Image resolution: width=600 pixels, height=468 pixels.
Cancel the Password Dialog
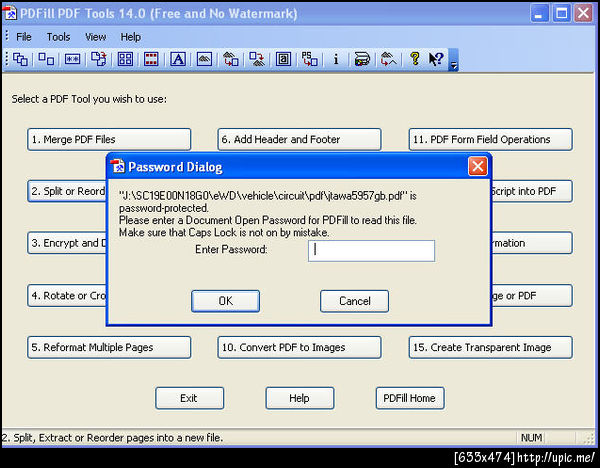[x=354, y=301]
